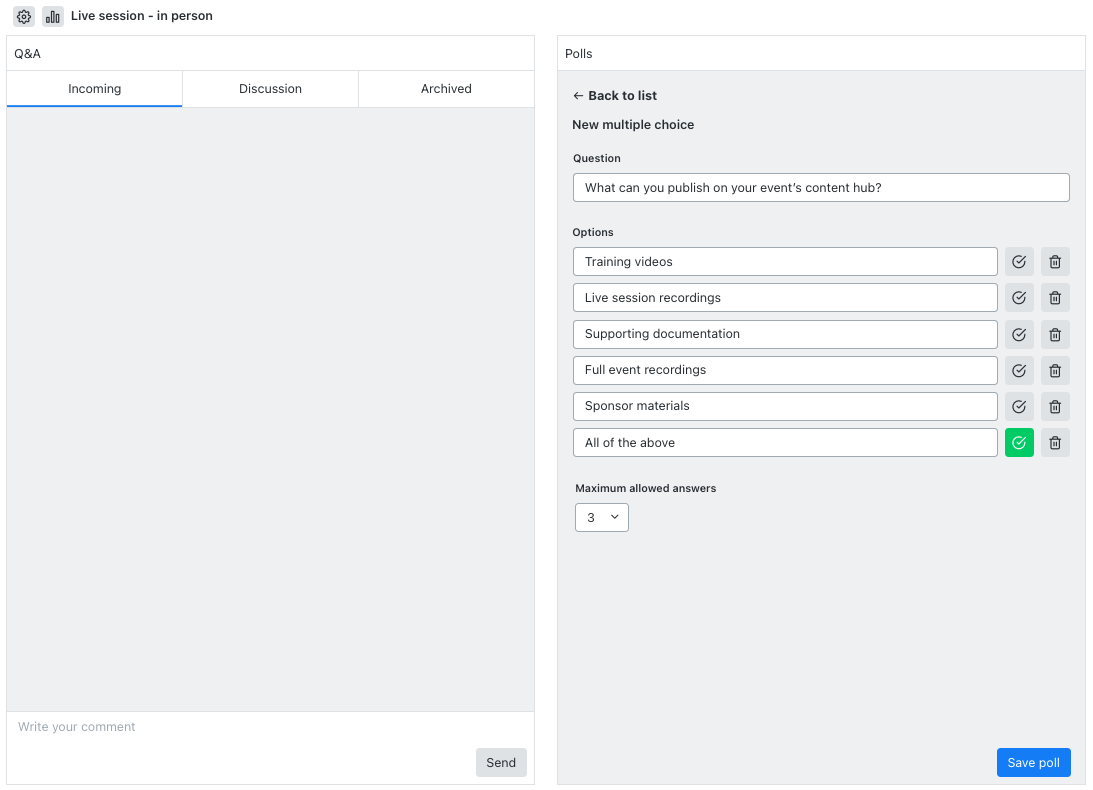1093x790 pixels.
Task: Save the multiple choice poll
Action: pyautogui.click(x=1033, y=762)
